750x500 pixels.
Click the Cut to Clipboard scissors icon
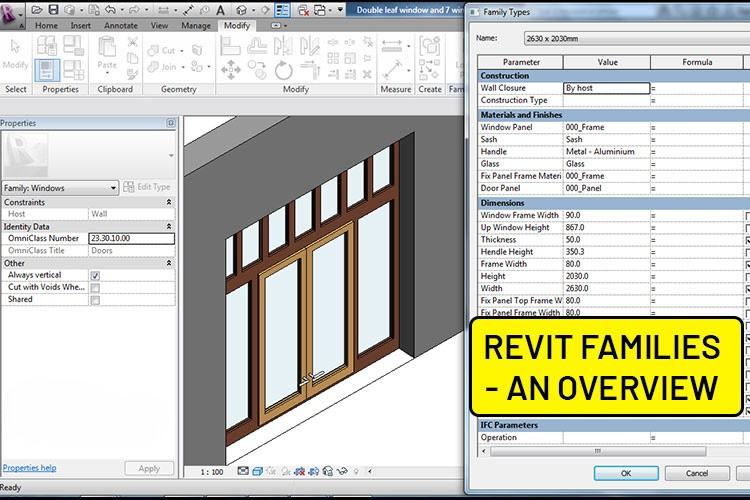(x=132, y=43)
